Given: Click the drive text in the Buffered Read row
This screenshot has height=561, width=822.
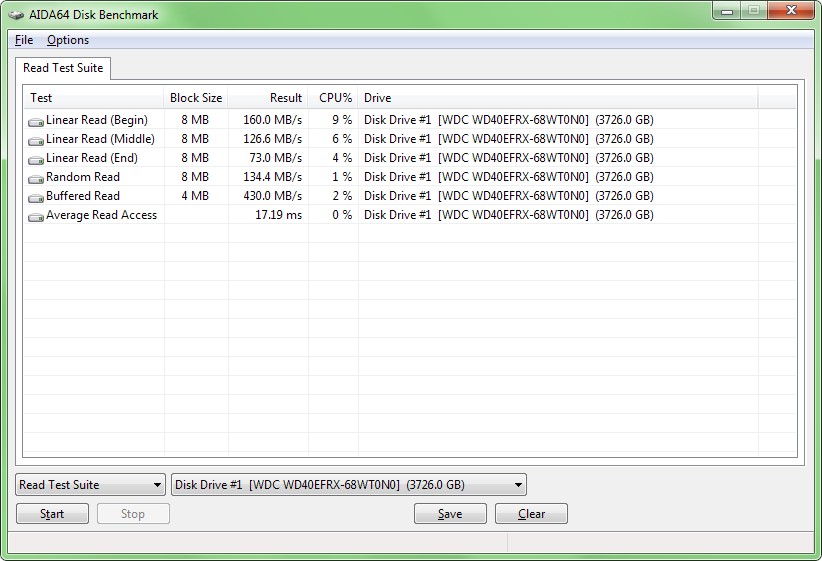Looking at the screenshot, I should (x=509, y=196).
